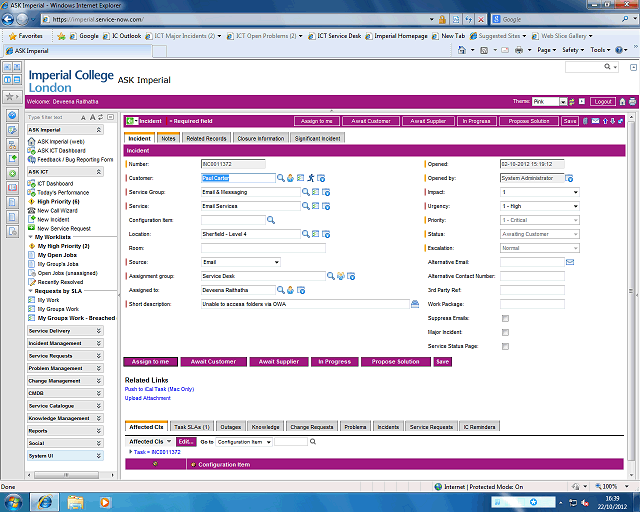Click the green back arrow beside Incident title
This screenshot has width=640, height=512.
tap(131, 121)
